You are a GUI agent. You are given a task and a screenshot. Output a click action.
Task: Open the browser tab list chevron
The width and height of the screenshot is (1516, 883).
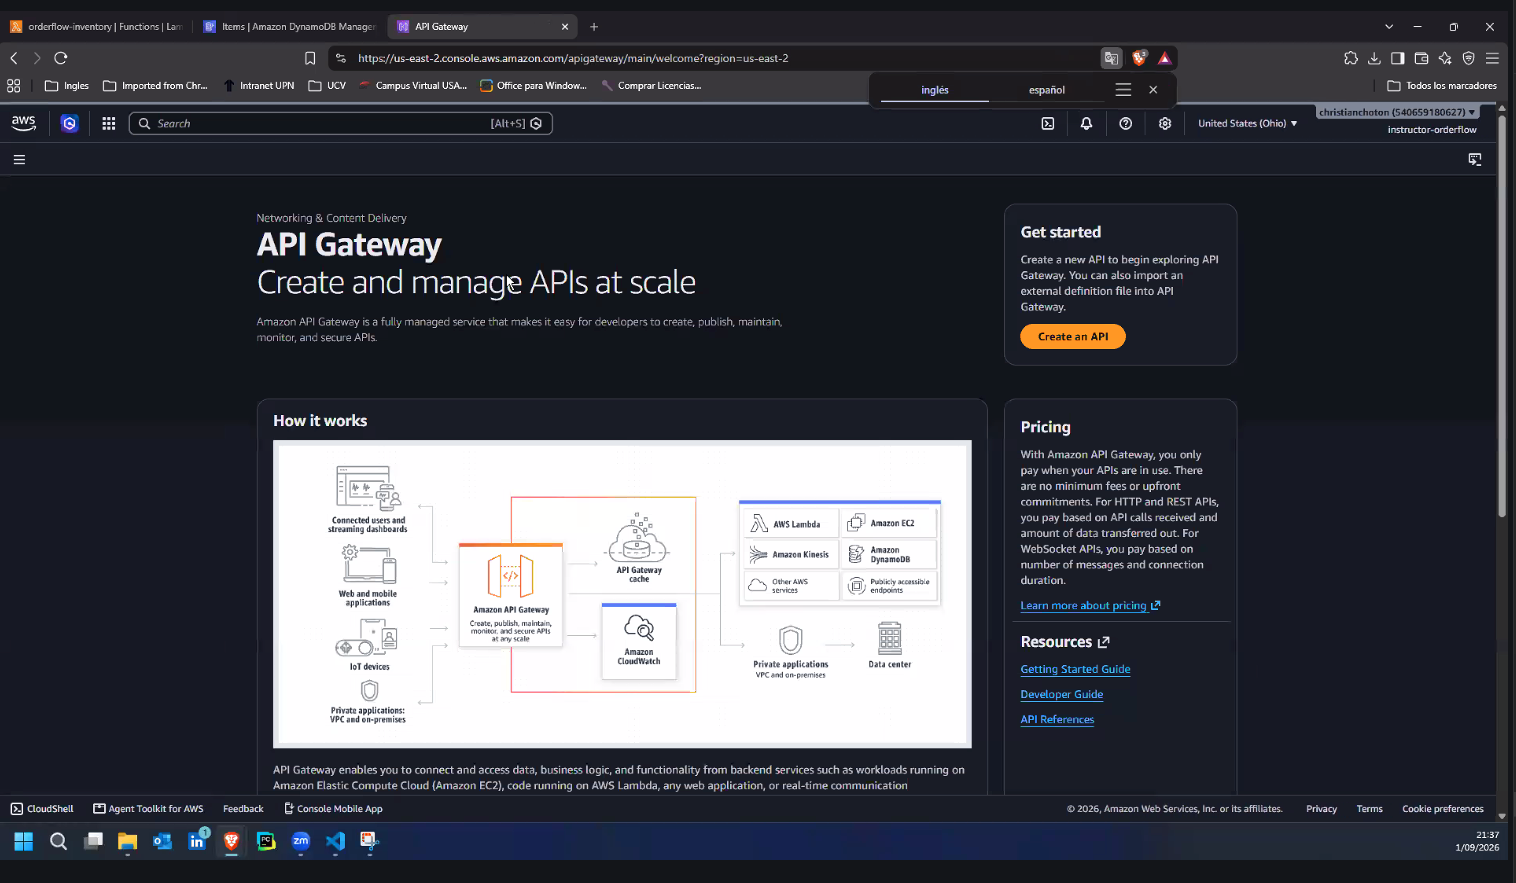[1389, 27]
